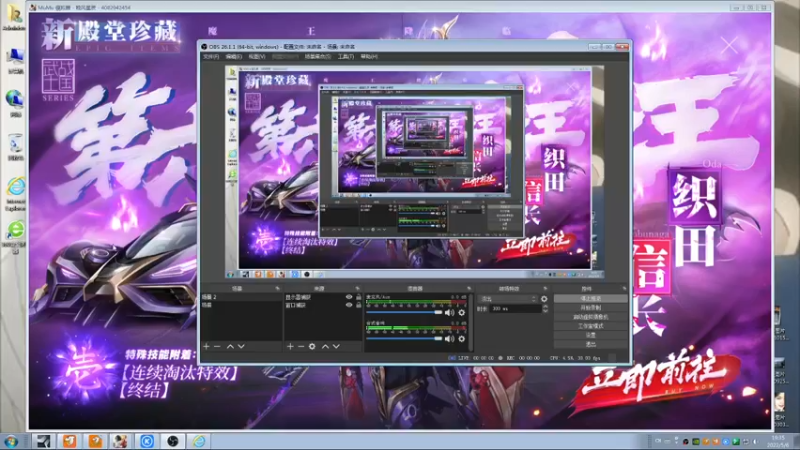
Task: Pop out the 来源 dock with its header icon
Action: 357,289
